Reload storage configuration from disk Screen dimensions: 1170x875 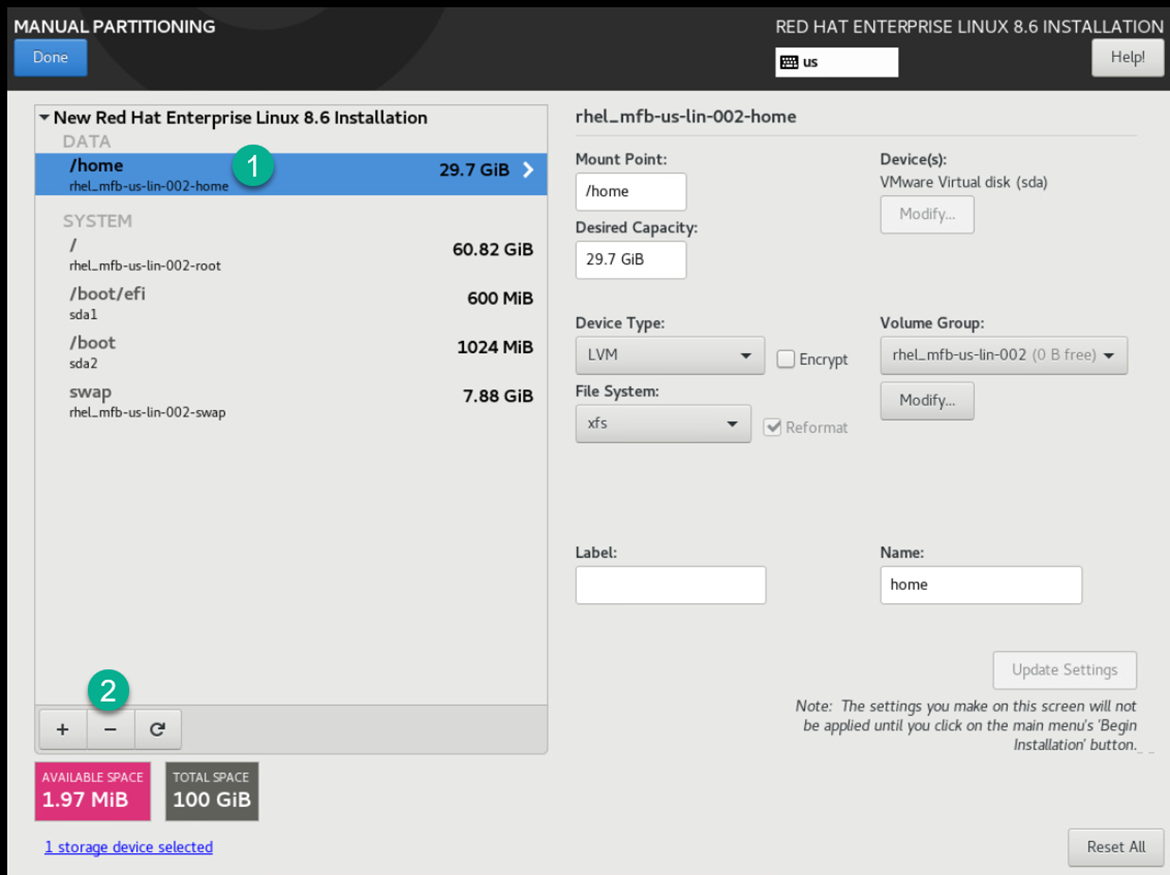coord(157,729)
